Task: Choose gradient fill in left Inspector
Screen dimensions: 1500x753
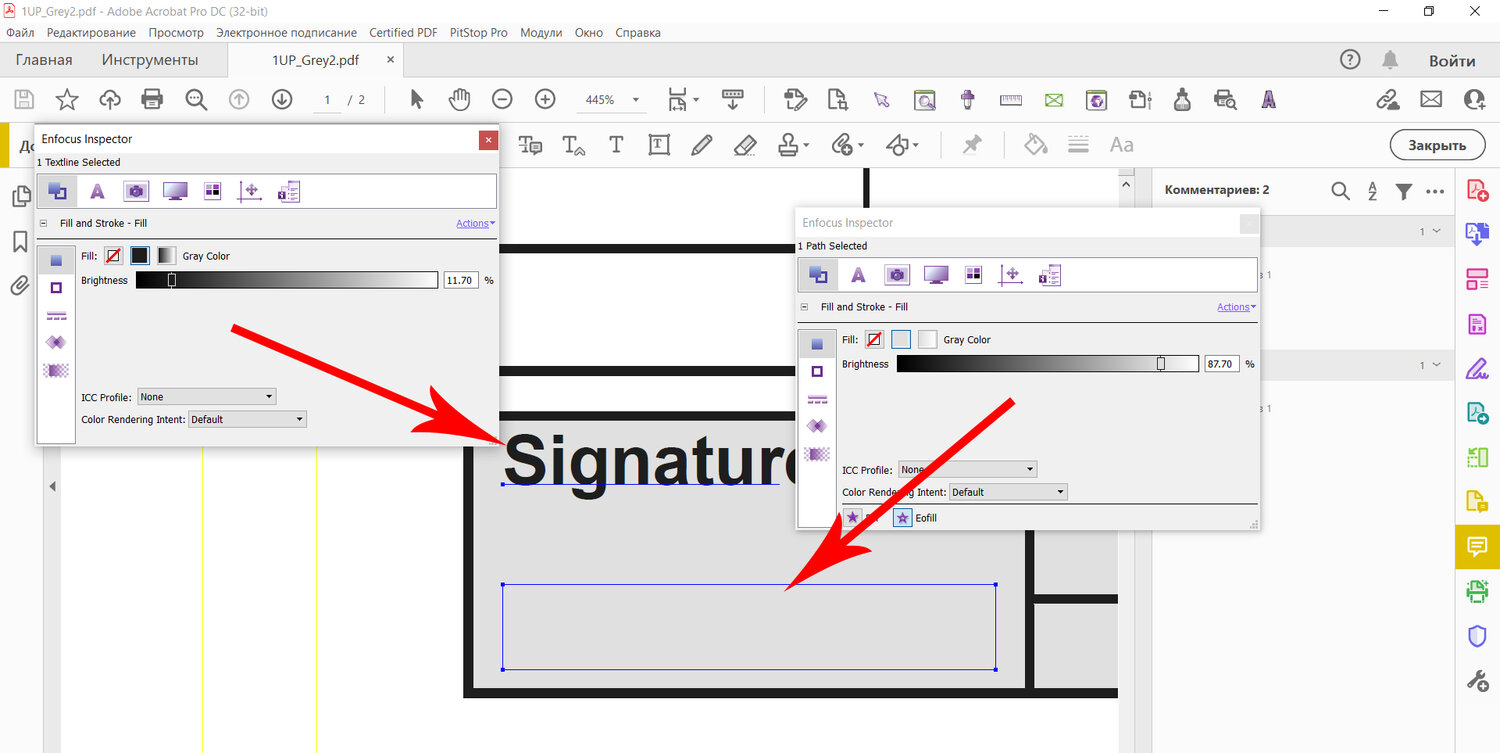Action: [x=166, y=256]
